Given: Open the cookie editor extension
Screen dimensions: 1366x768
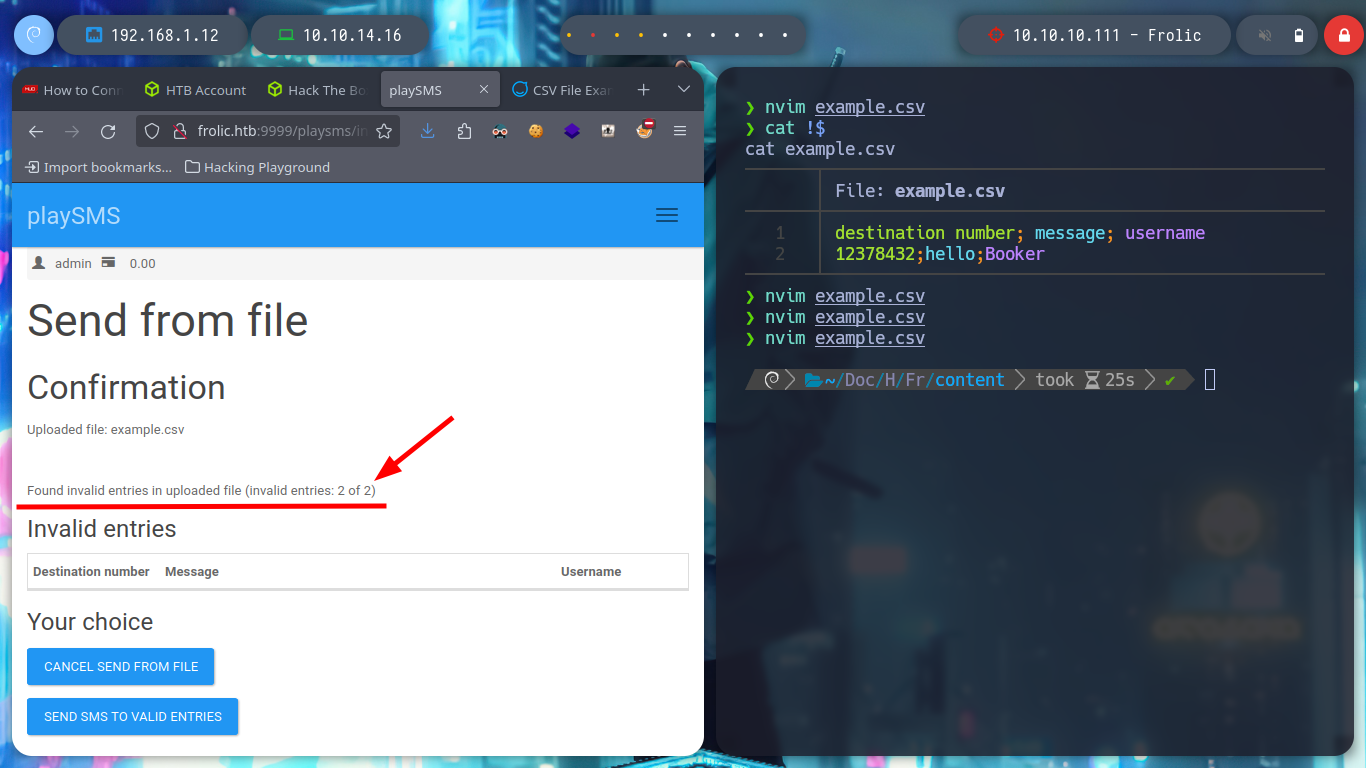Looking at the screenshot, I should [x=536, y=131].
